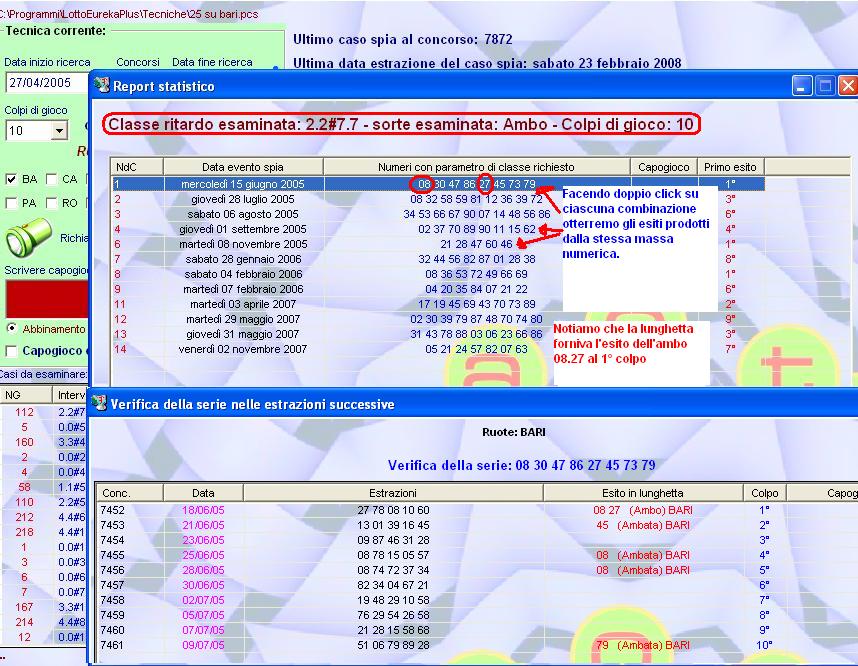Click the Capogioco header in Report statistico
Viewport: 858px width, 666px height.
[x=664, y=167]
